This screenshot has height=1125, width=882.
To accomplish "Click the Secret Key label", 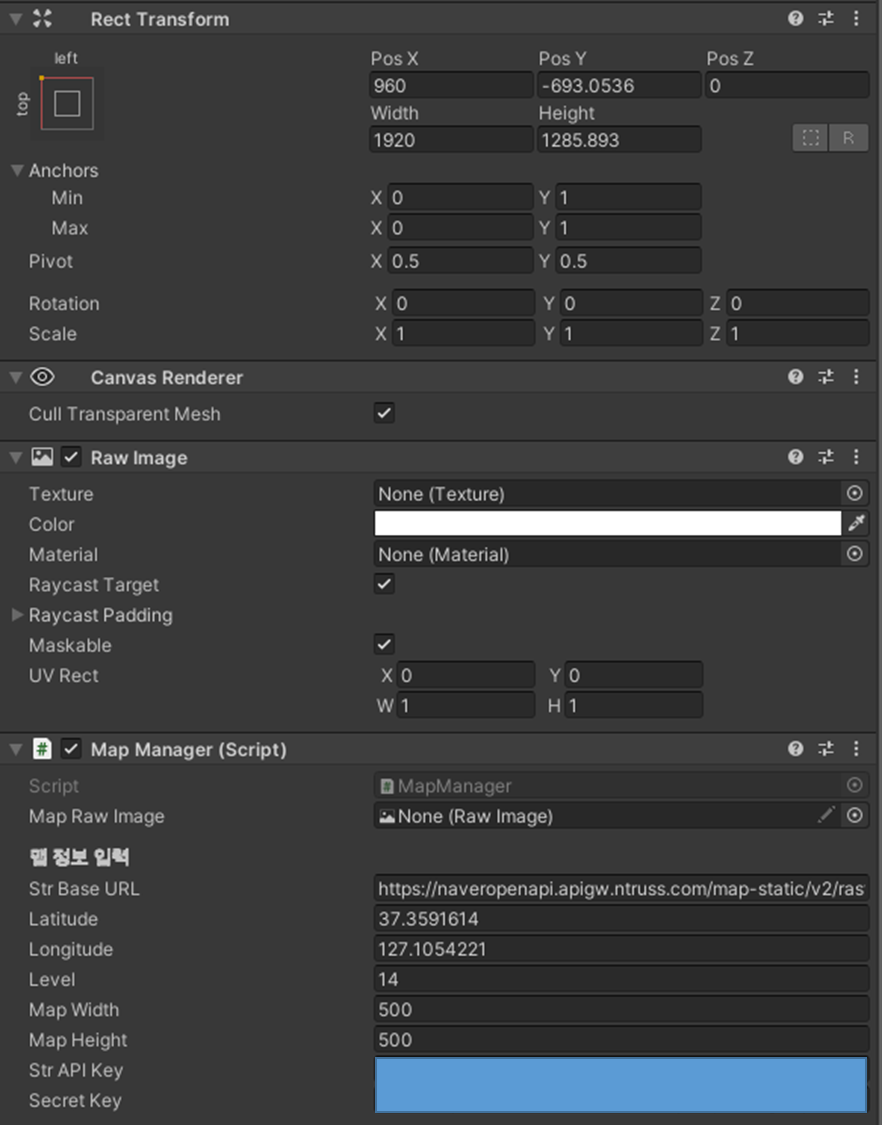I will coord(75,1100).
